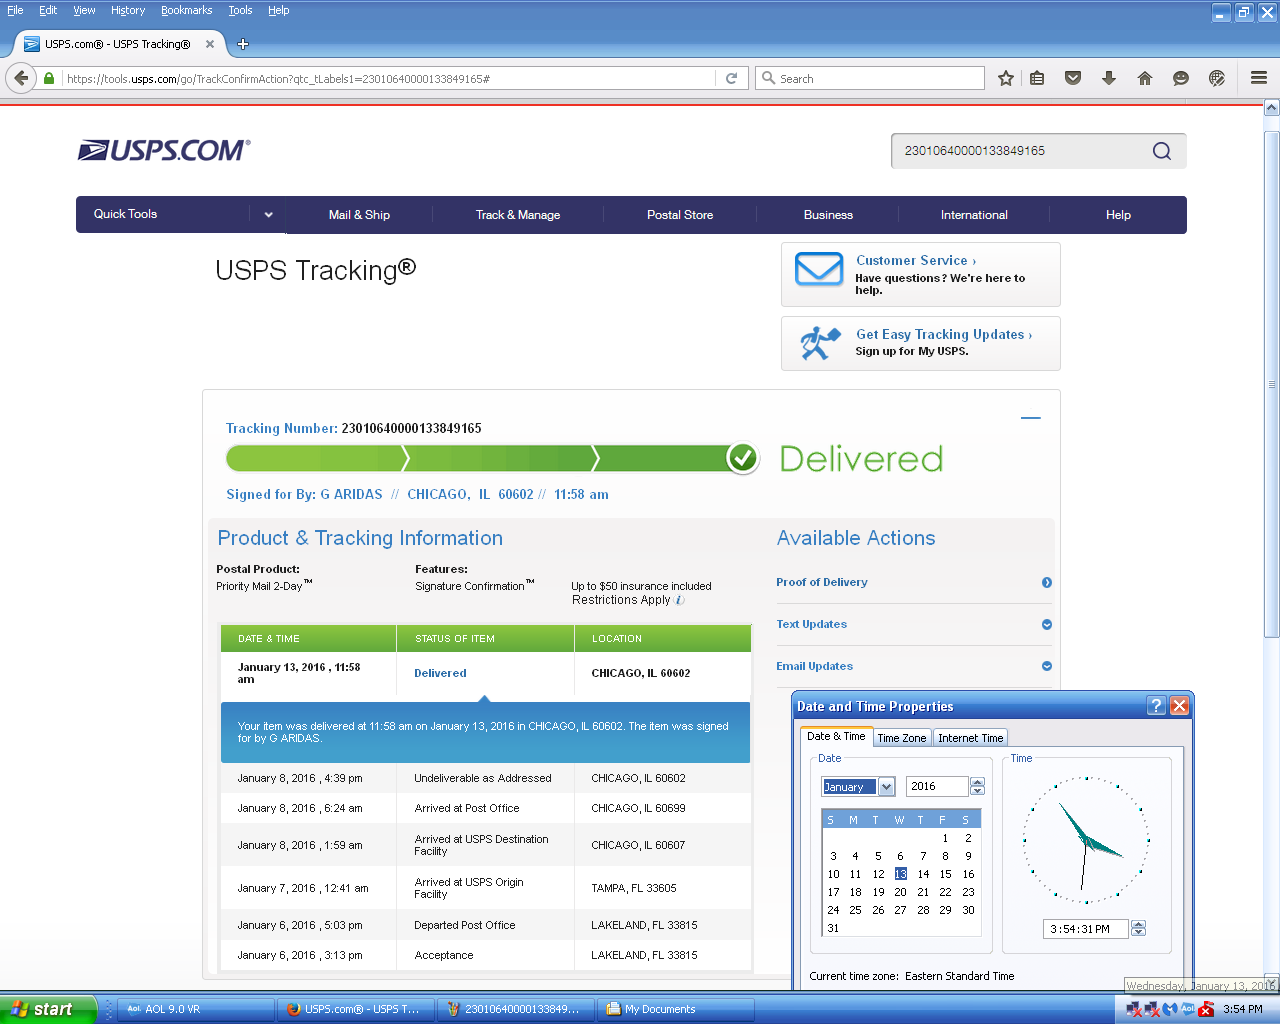This screenshot has height=1024, width=1280.
Task: Click the time field showing 3:54:31 PM
Action: (x=1085, y=929)
